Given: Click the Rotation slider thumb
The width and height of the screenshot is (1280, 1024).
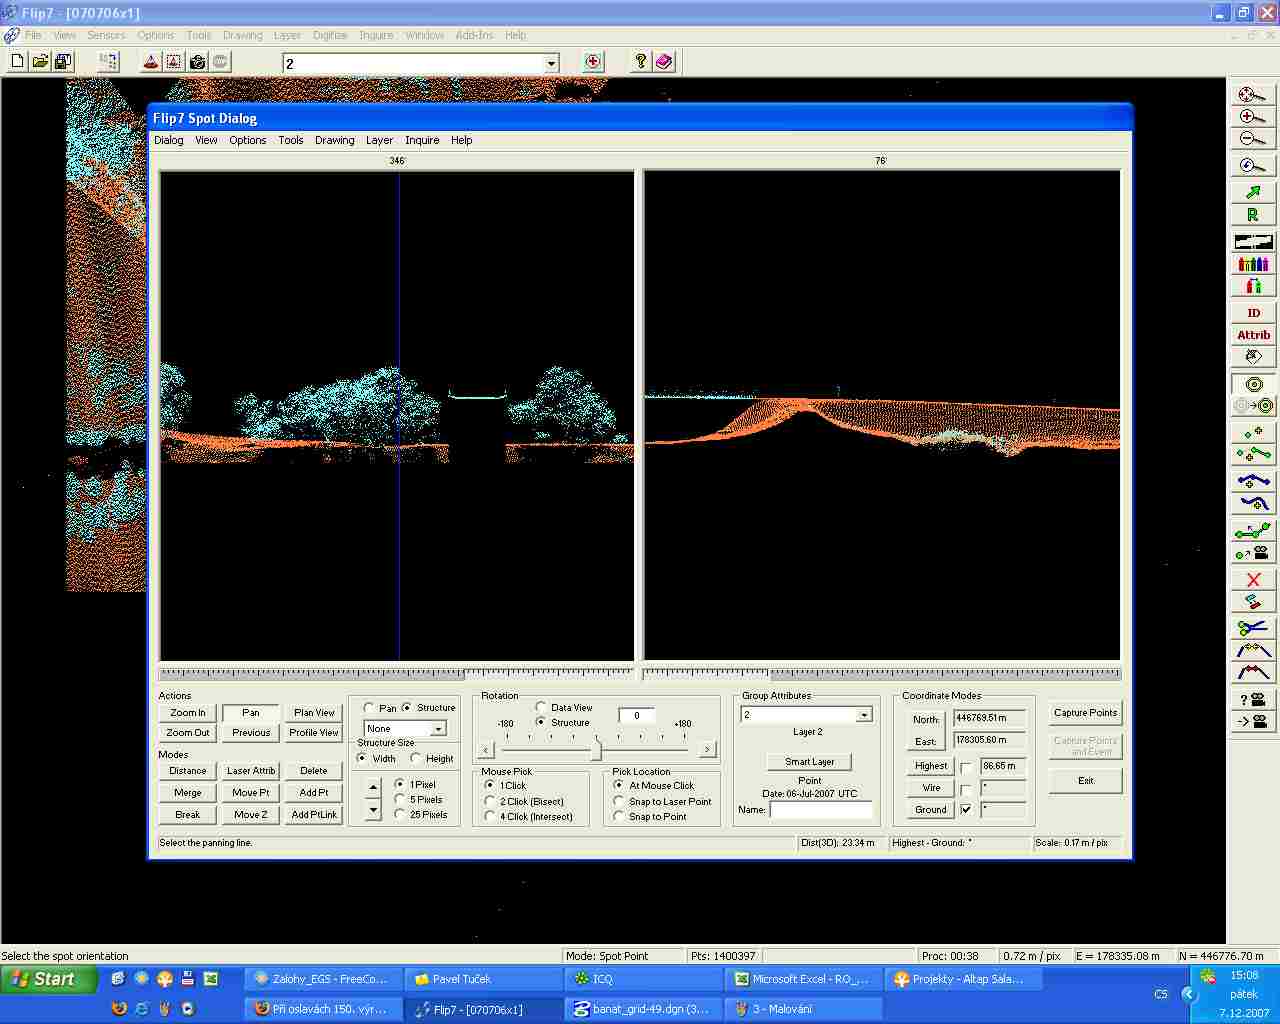Looking at the screenshot, I should pyautogui.click(x=596, y=748).
